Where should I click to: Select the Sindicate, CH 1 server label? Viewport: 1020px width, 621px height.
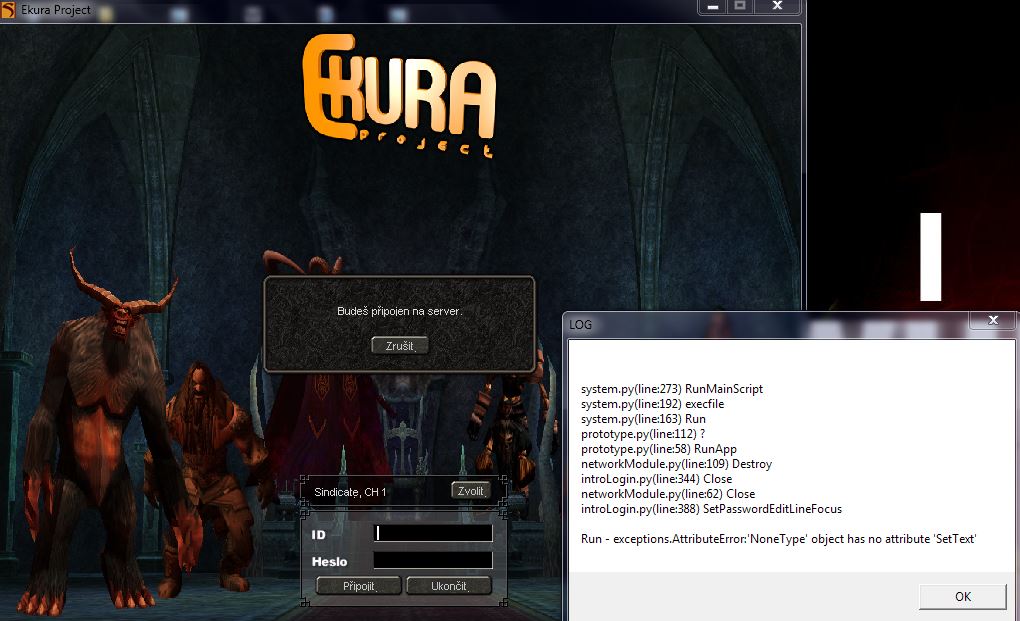(x=350, y=492)
